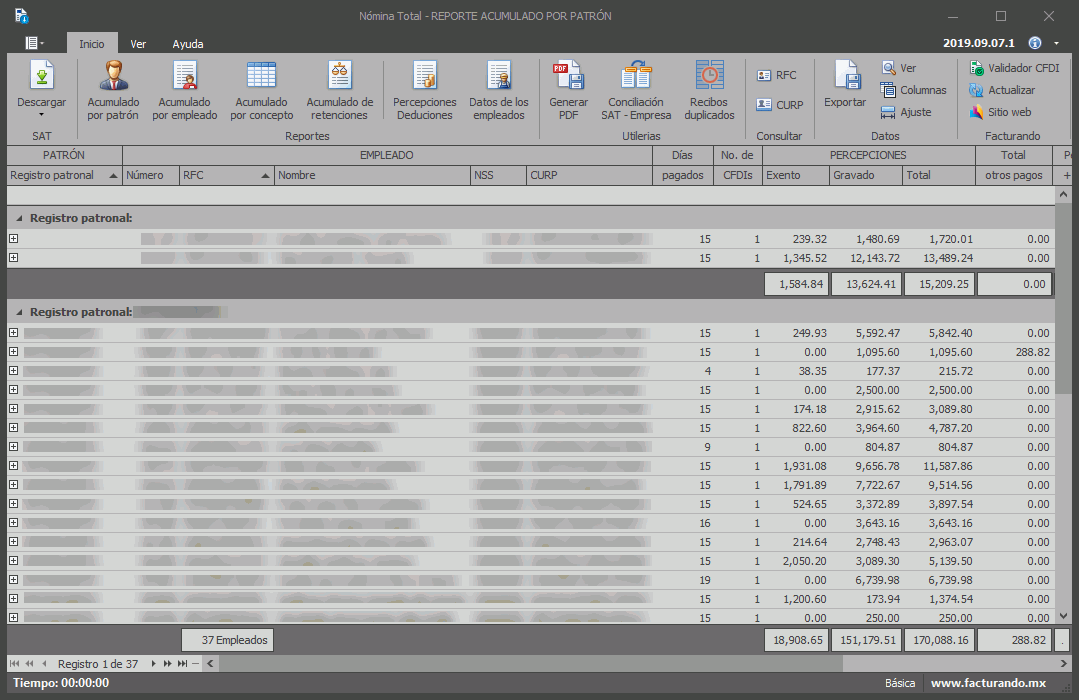Click the Exportar data icon
This screenshot has width=1079, height=700.
coord(845,77)
